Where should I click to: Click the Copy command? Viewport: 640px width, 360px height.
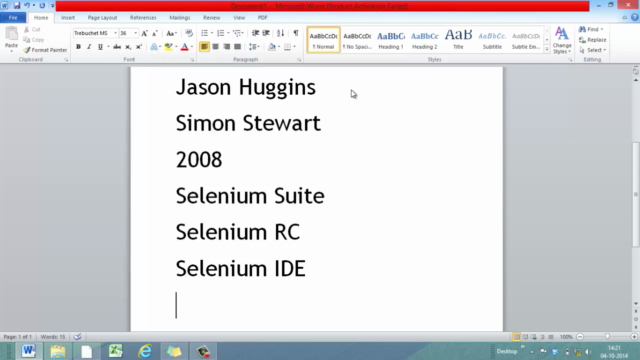coord(34,40)
